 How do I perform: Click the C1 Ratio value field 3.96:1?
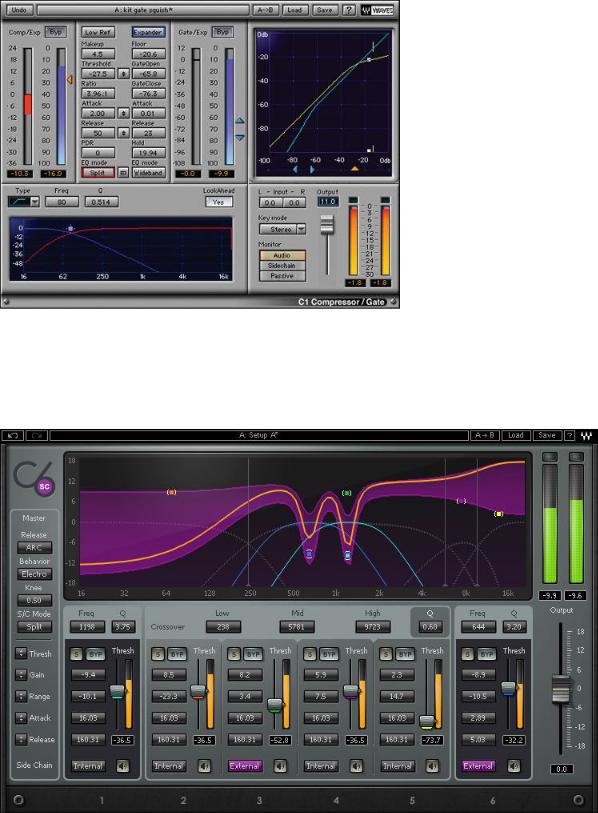point(98,94)
